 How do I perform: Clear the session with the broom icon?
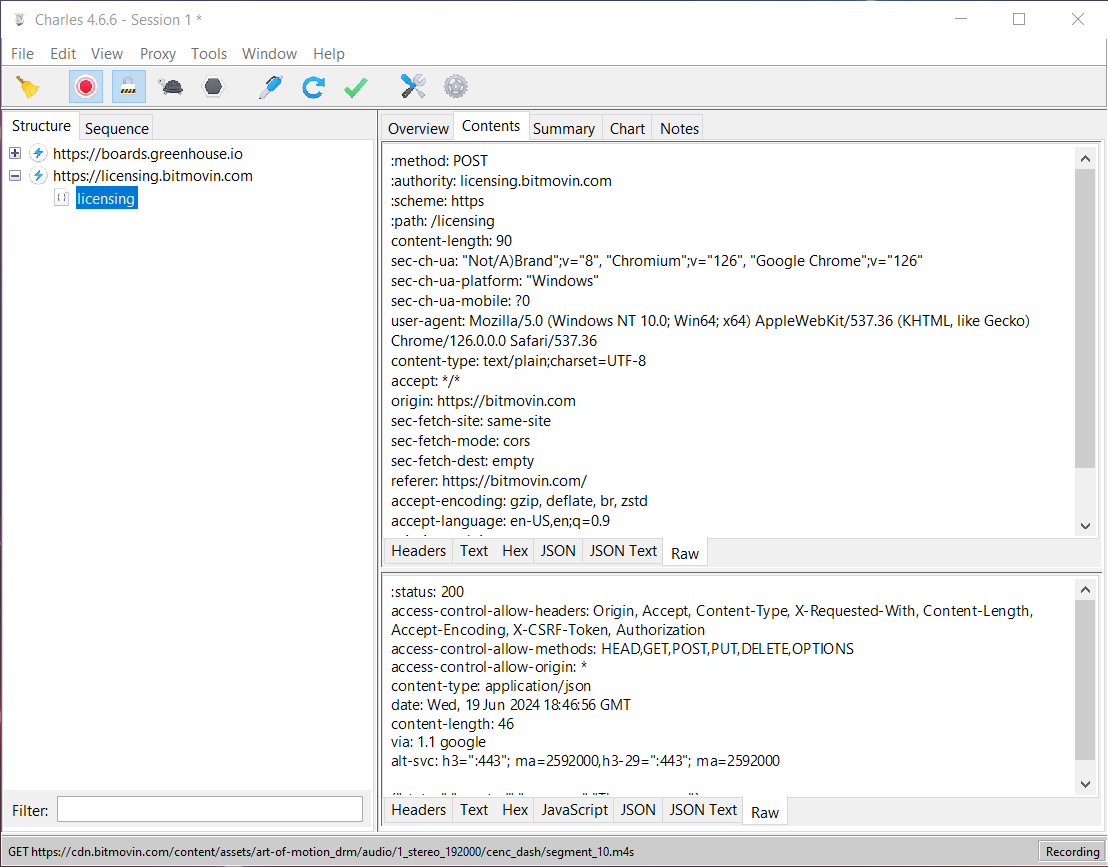click(x=28, y=87)
